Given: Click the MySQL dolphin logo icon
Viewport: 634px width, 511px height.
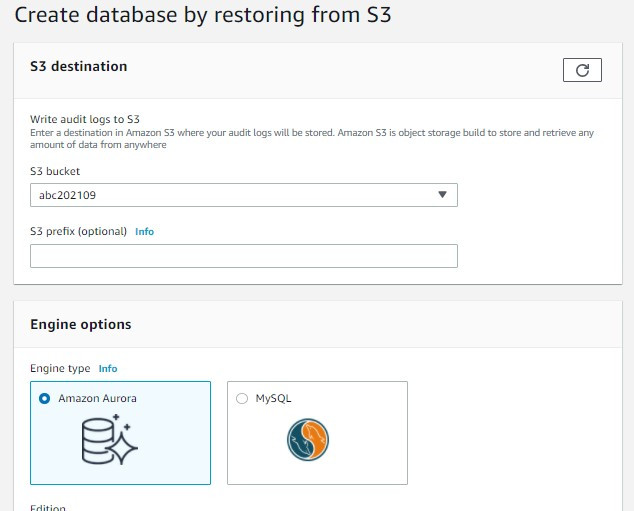Looking at the screenshot, I should click(x=307, y=440).
